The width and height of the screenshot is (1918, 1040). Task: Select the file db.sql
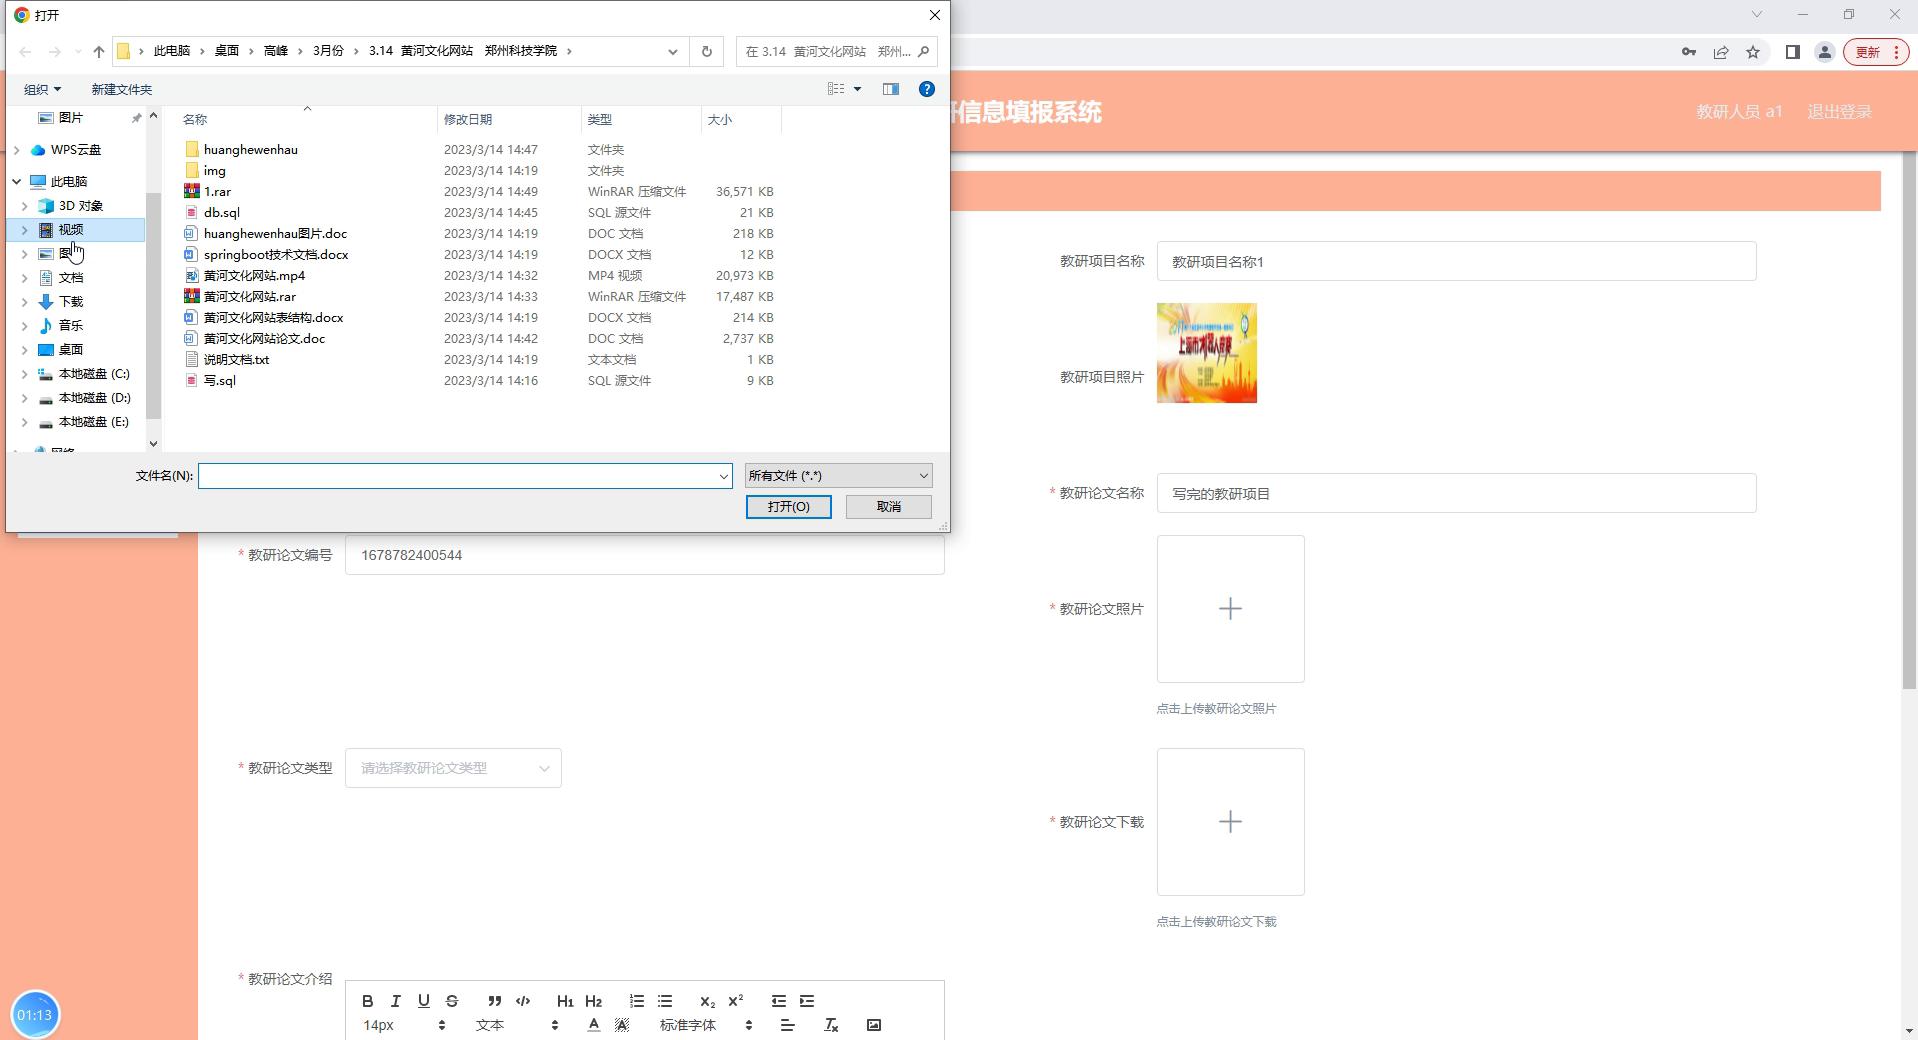click(221, 213)
